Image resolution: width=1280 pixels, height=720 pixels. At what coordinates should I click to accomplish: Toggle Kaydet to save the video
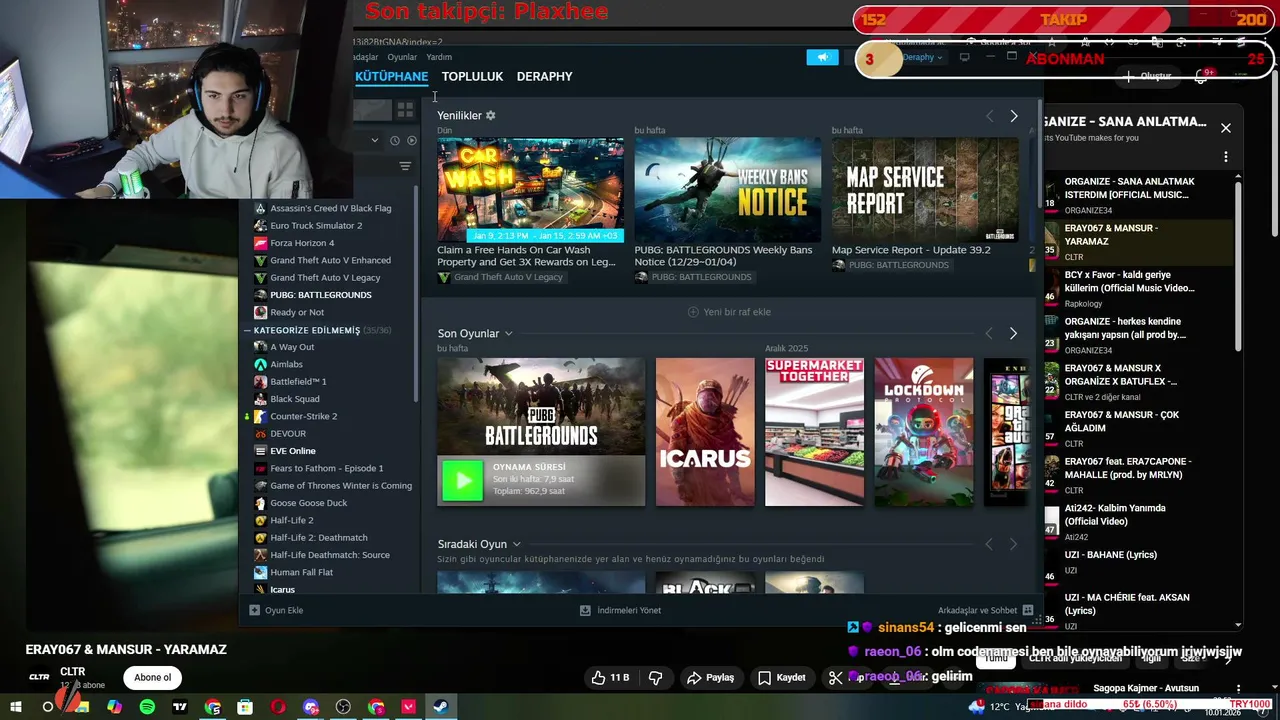781,677
